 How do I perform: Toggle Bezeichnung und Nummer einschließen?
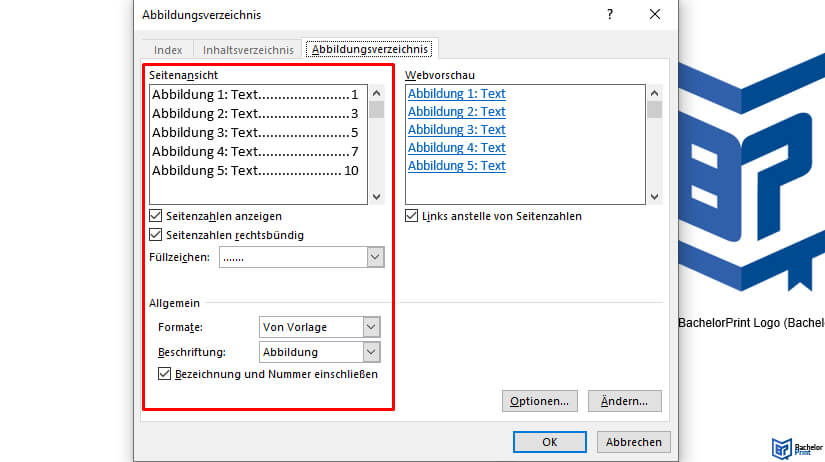(x=165, y=374)
